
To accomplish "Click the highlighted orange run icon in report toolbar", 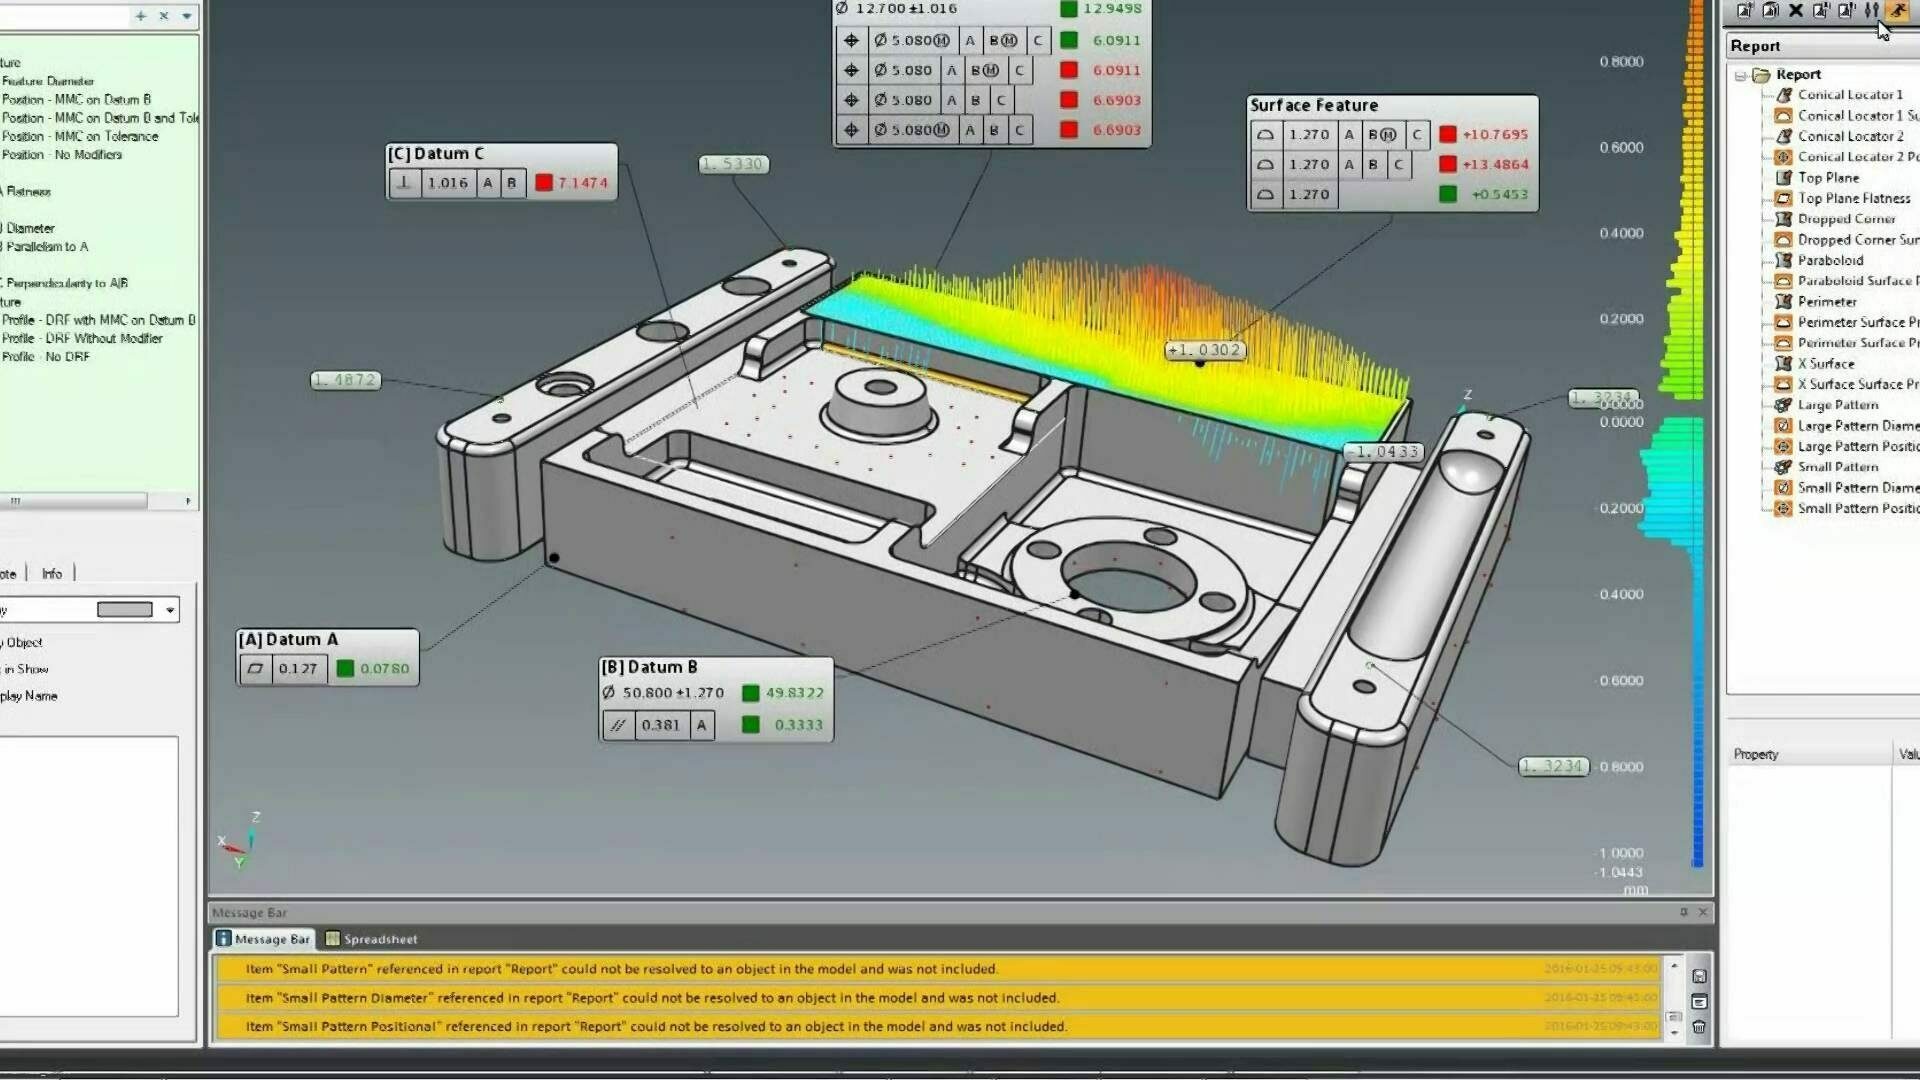I will 1896,10.
